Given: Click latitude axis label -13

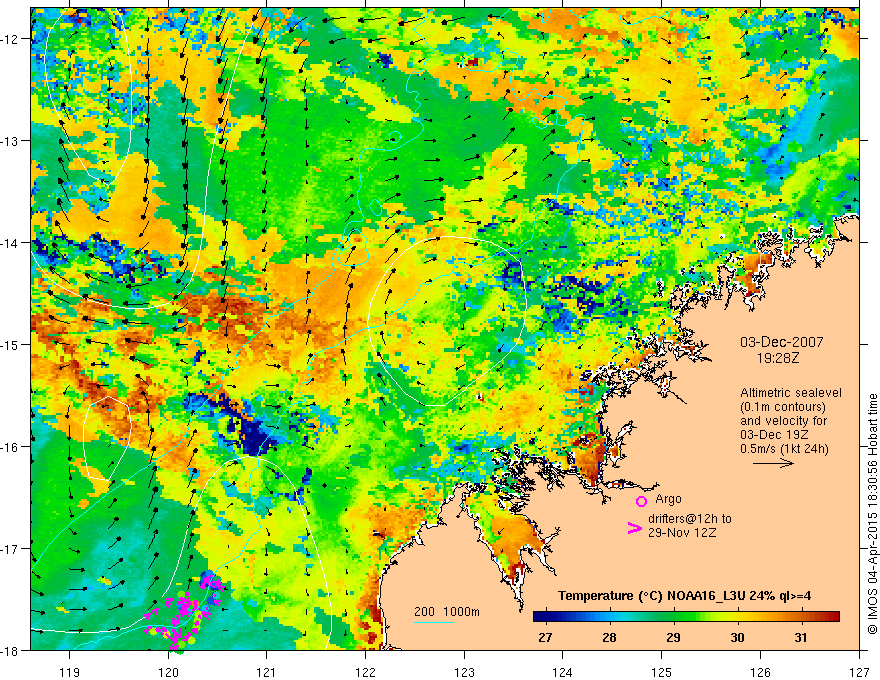Looking at the screenshot, I should coord(10,140).
